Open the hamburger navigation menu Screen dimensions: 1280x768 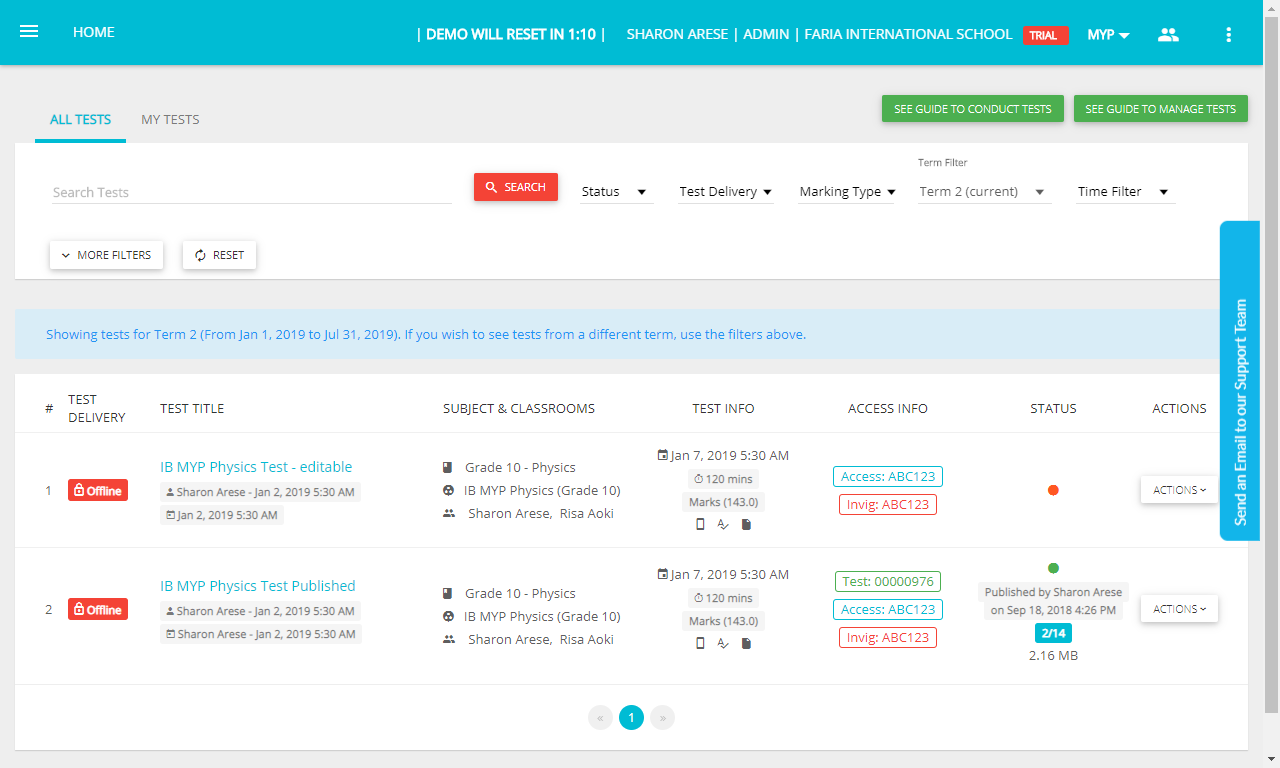(29, 32)
